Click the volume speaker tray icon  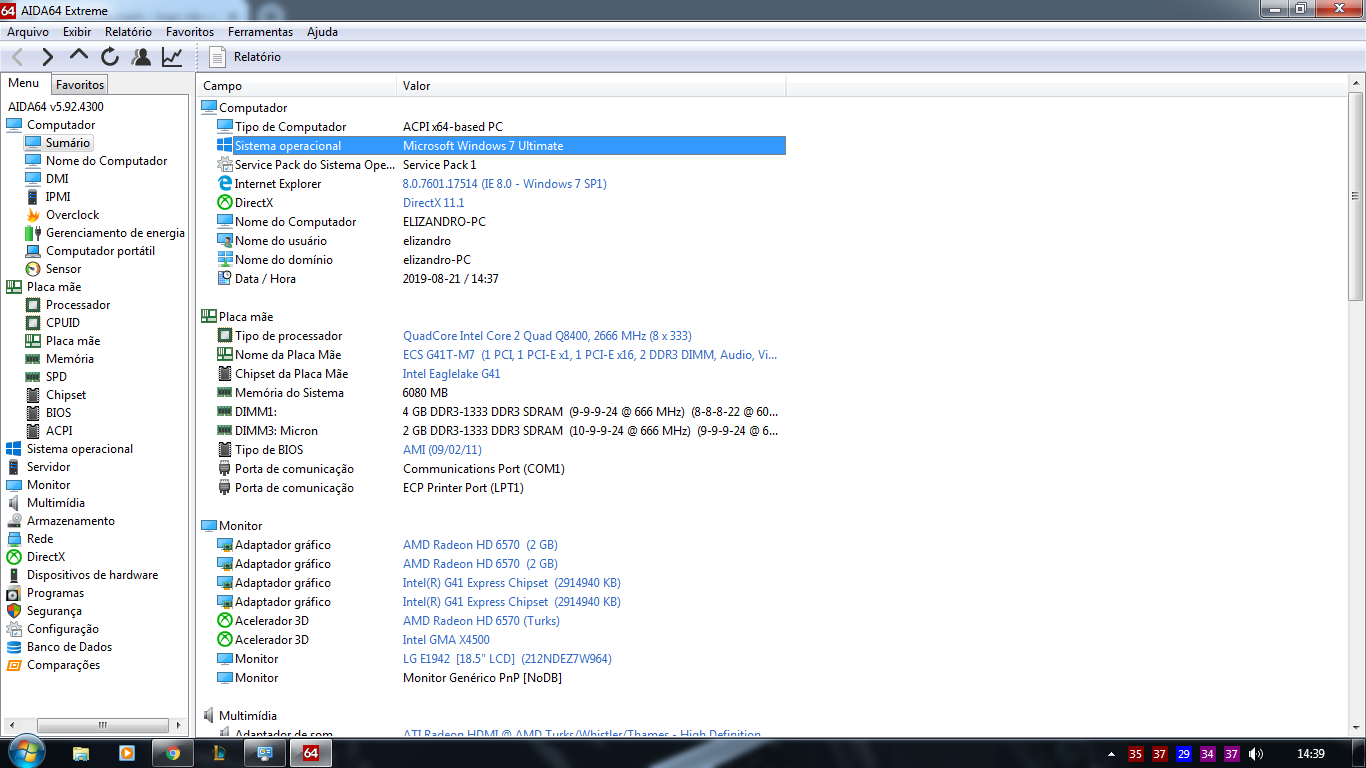click(x=1256, y=753)
